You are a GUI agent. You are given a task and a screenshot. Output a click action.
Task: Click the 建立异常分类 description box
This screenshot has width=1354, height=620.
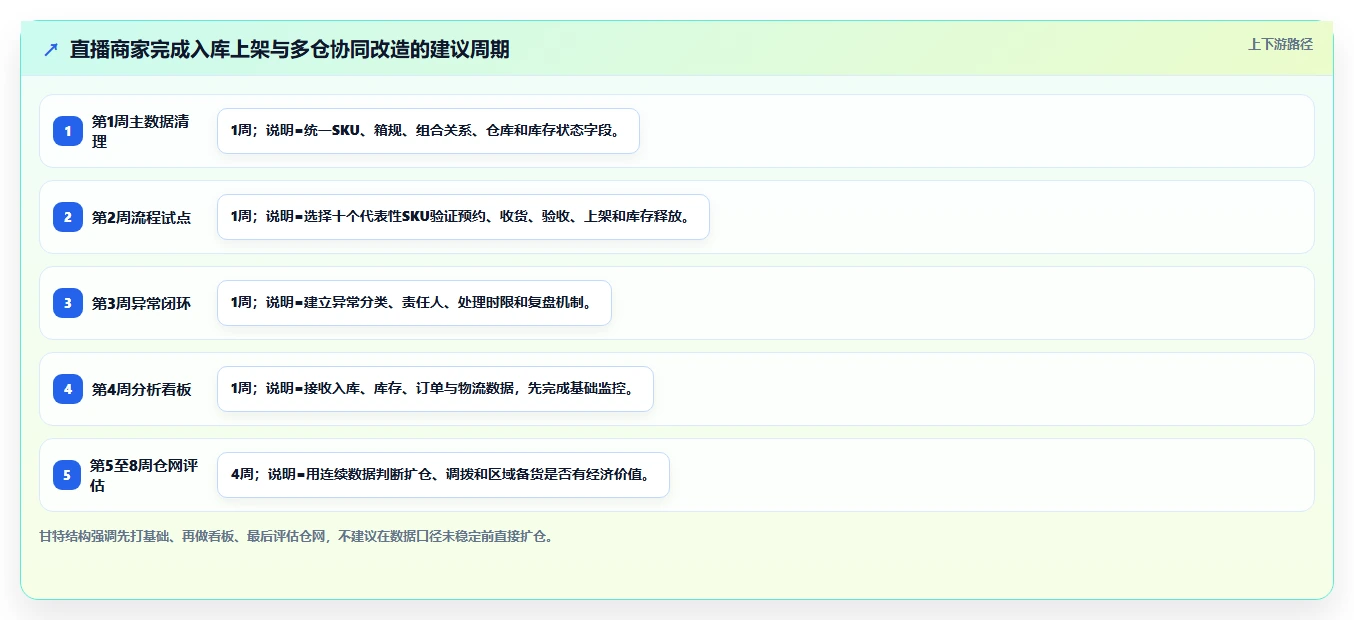(x=414, y=303)
